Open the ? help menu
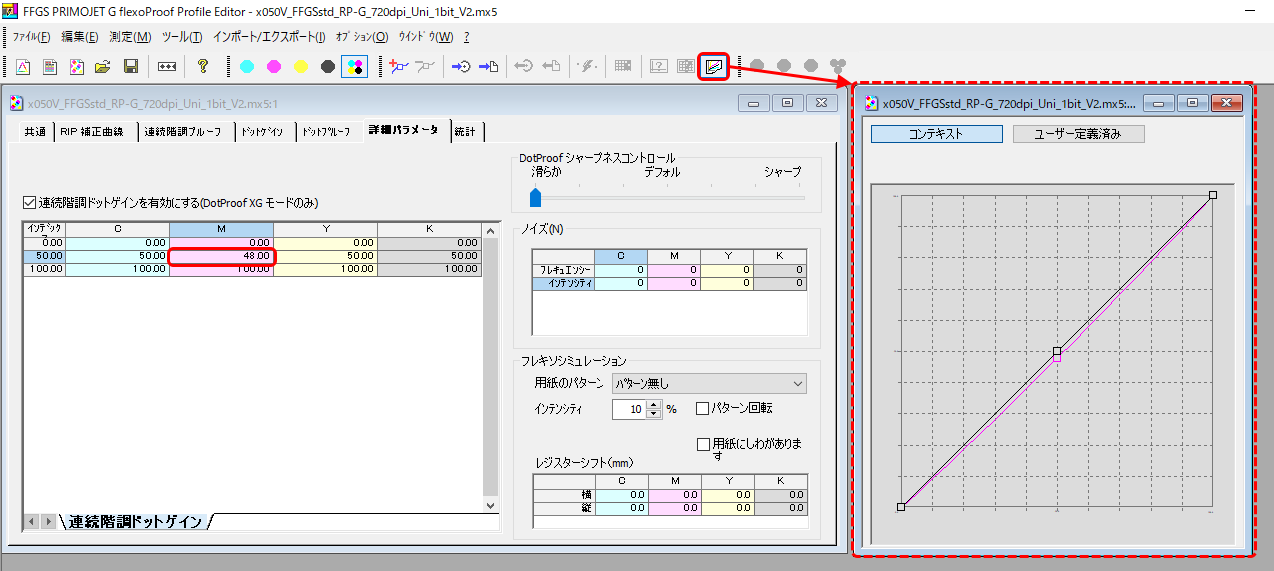The height and width of the screenshot is (571, 1274). (x=467, y=37)
